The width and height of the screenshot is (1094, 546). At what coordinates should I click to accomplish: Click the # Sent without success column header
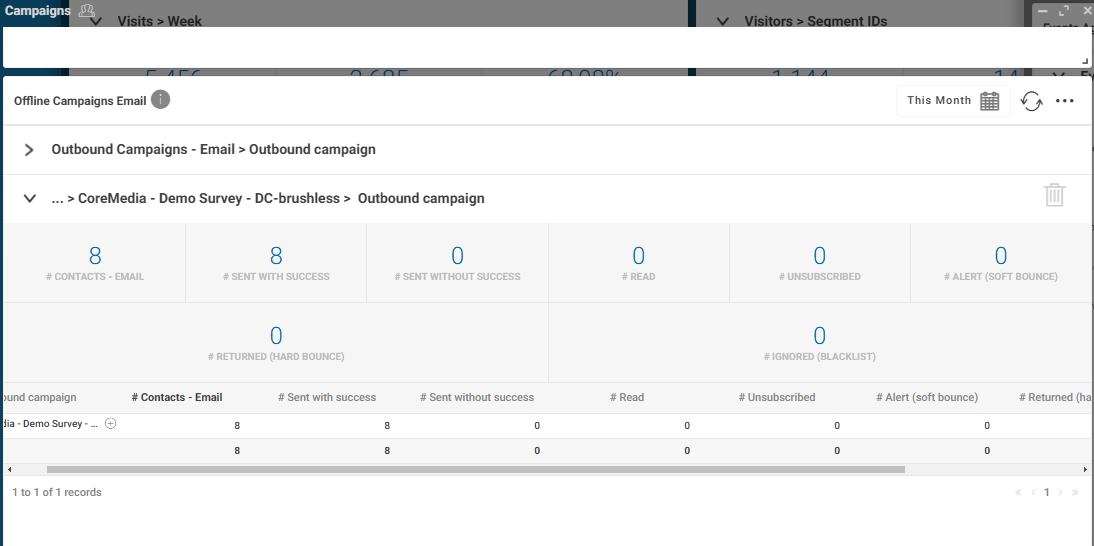[x=477, y=397]
